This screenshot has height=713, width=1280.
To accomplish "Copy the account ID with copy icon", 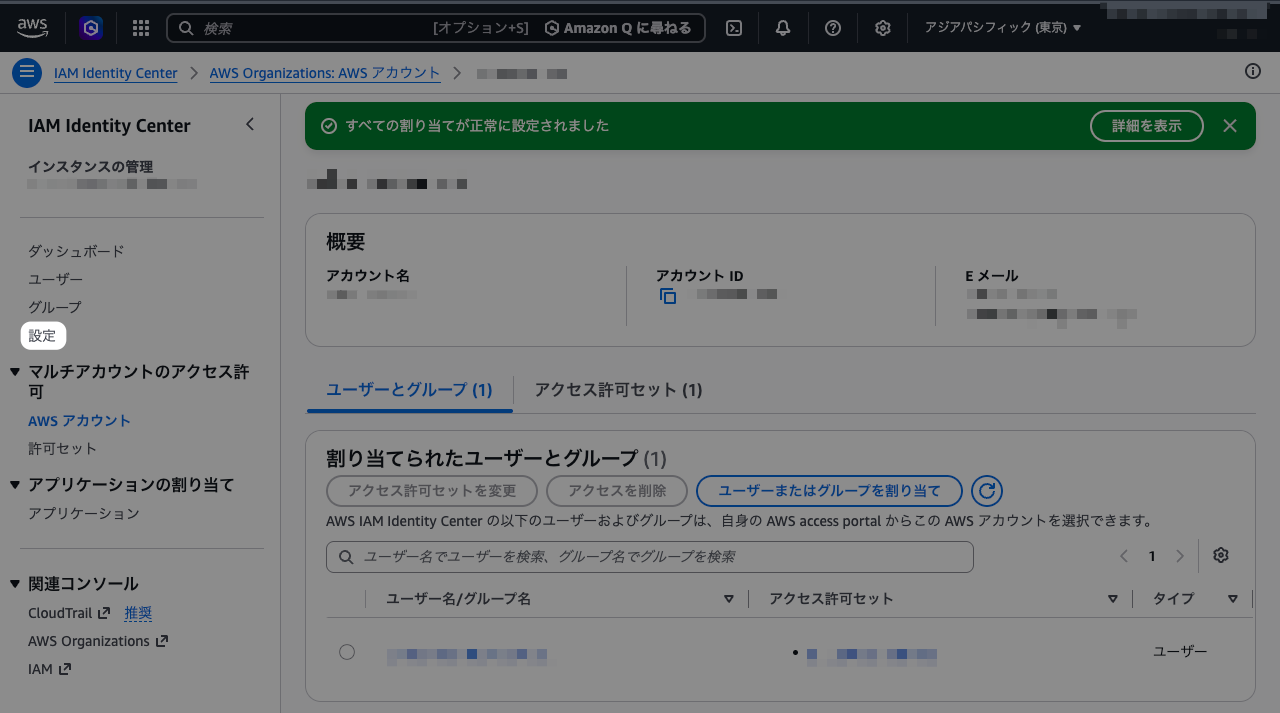I will pos(668,296).
